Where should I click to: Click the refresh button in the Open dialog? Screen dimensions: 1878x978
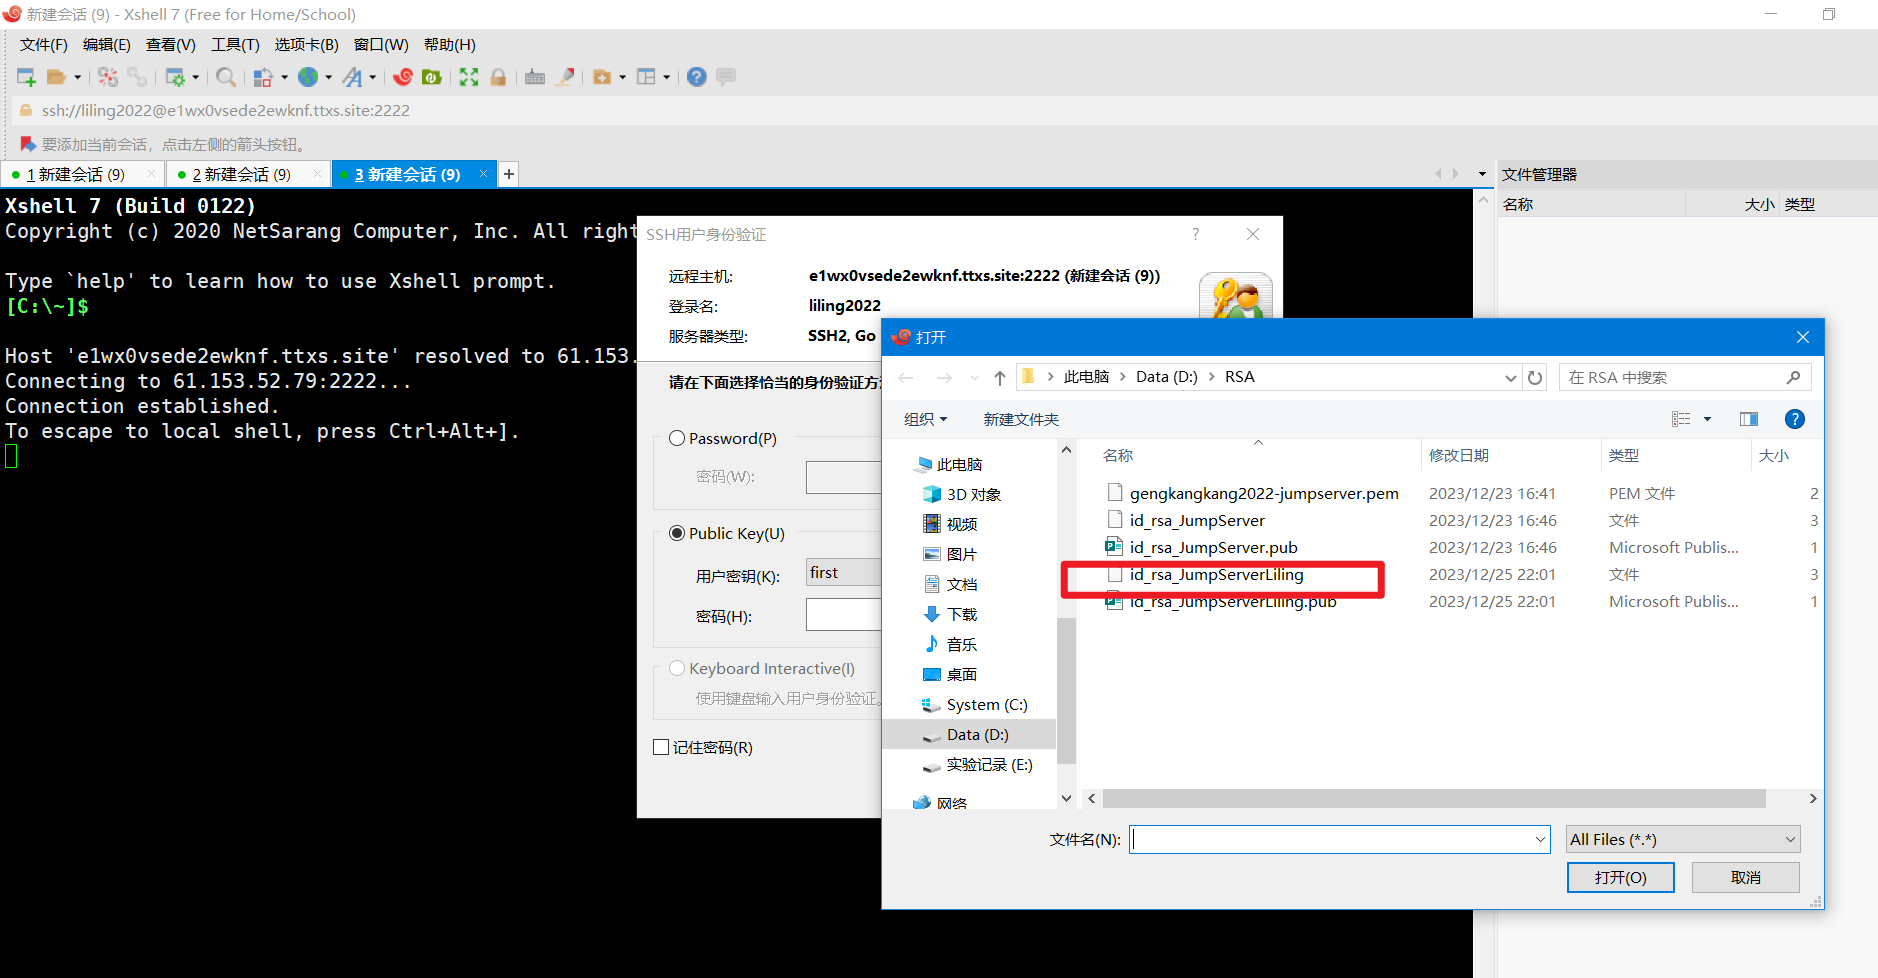tap(1535, 378)
